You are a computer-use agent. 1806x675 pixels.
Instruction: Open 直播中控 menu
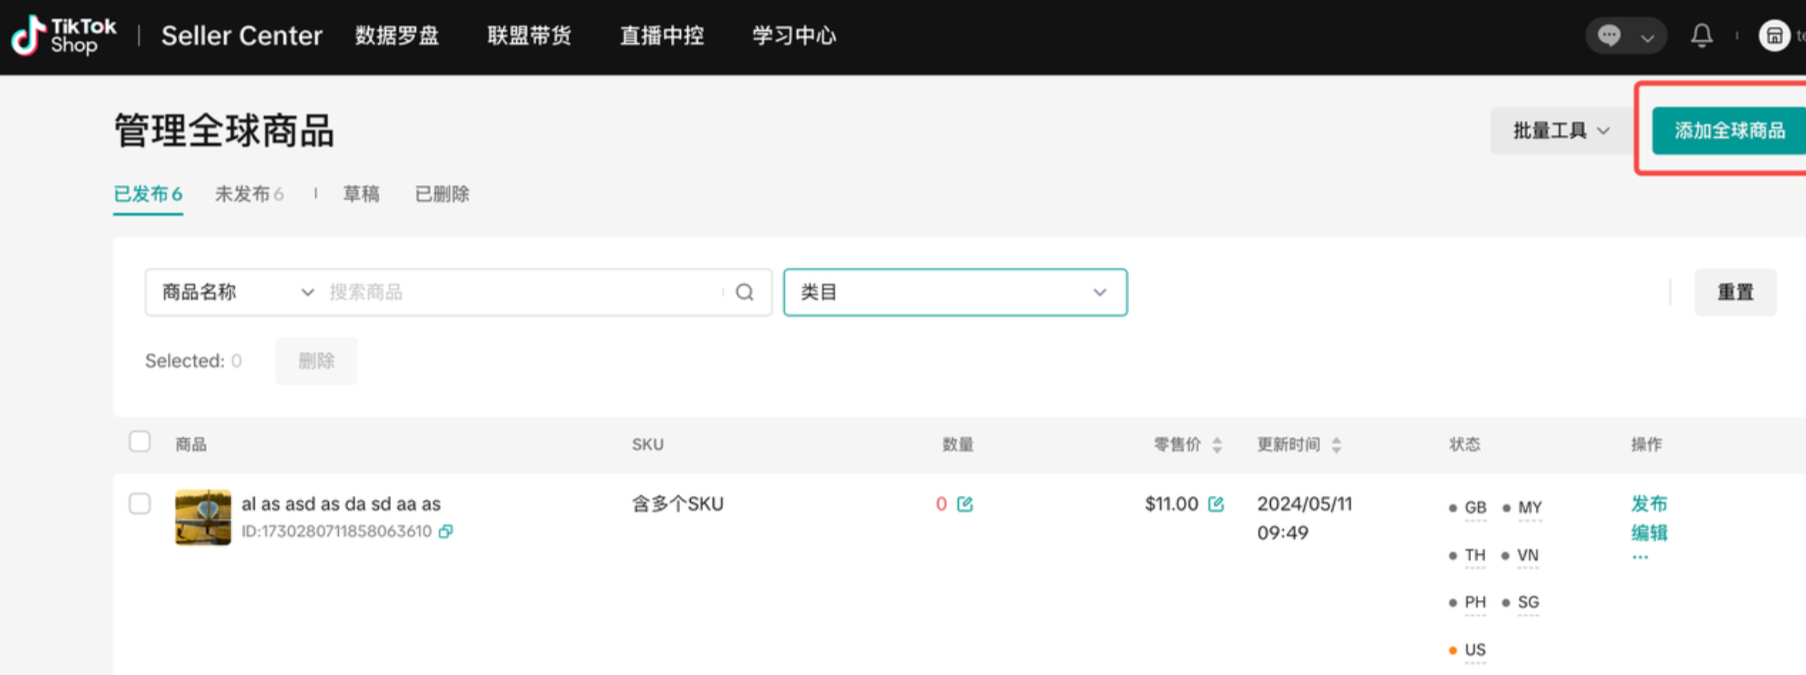[662, 36]
